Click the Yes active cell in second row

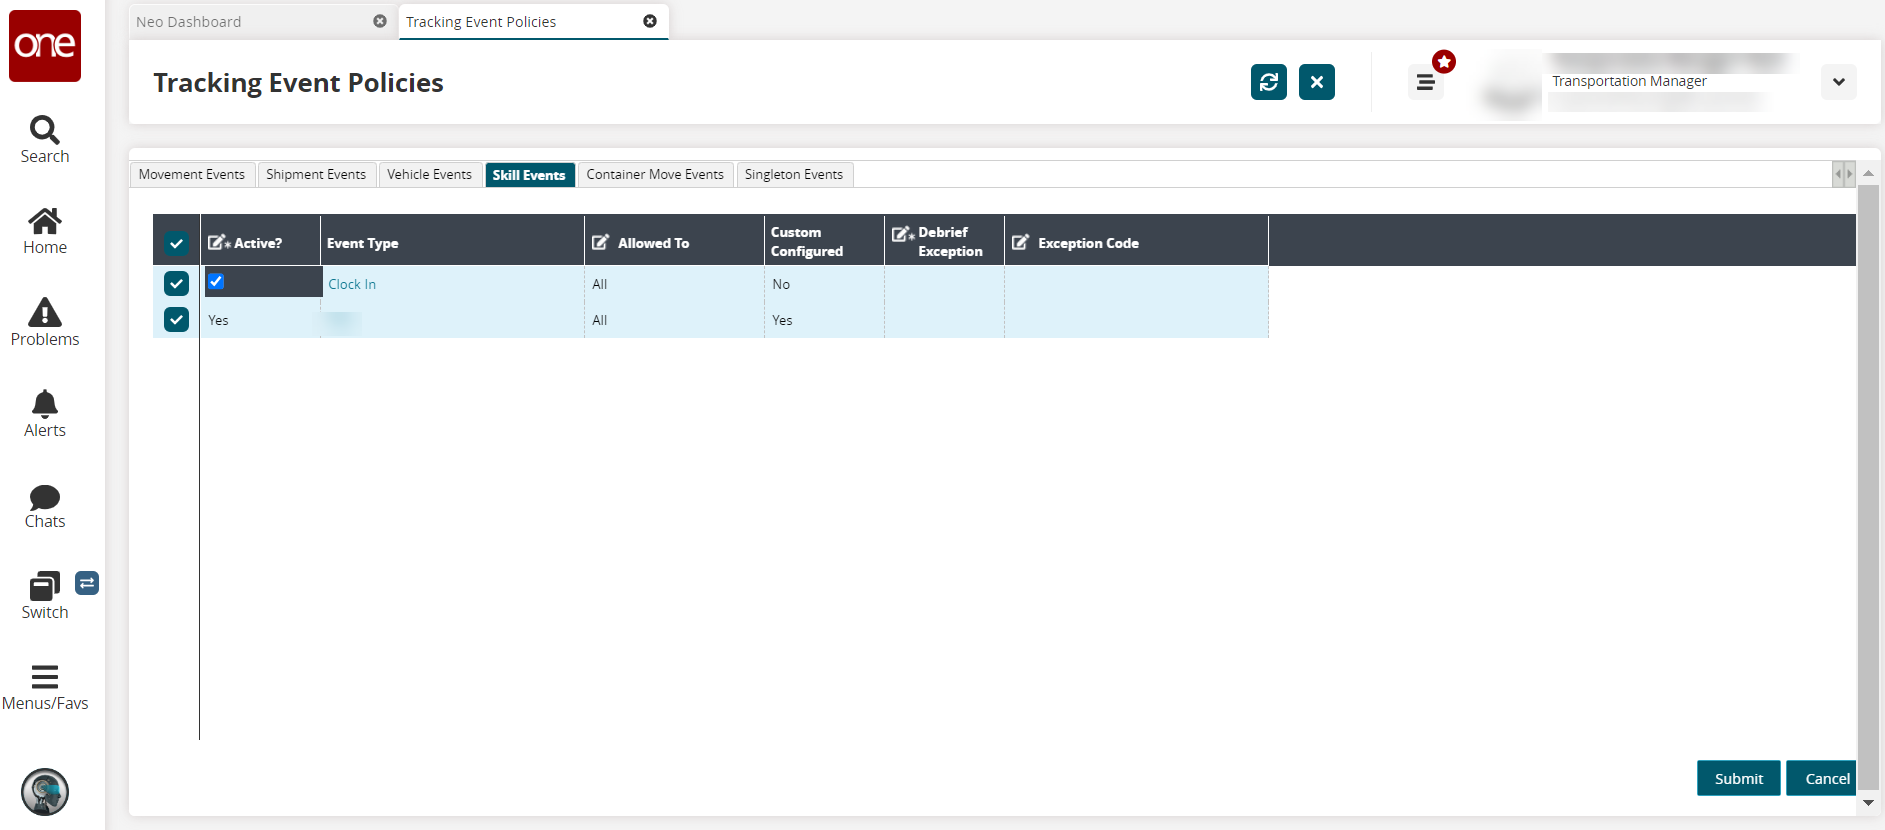260,320
